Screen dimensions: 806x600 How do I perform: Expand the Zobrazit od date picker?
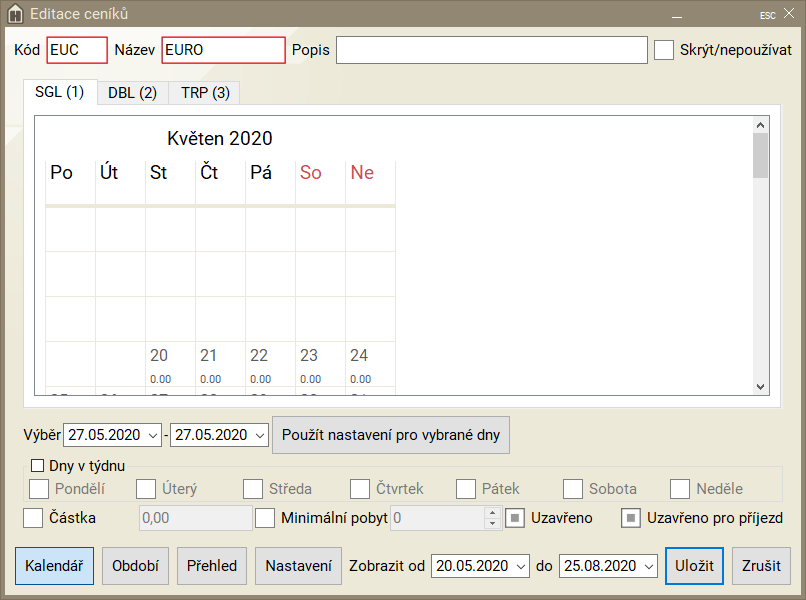tap(519, 566)
